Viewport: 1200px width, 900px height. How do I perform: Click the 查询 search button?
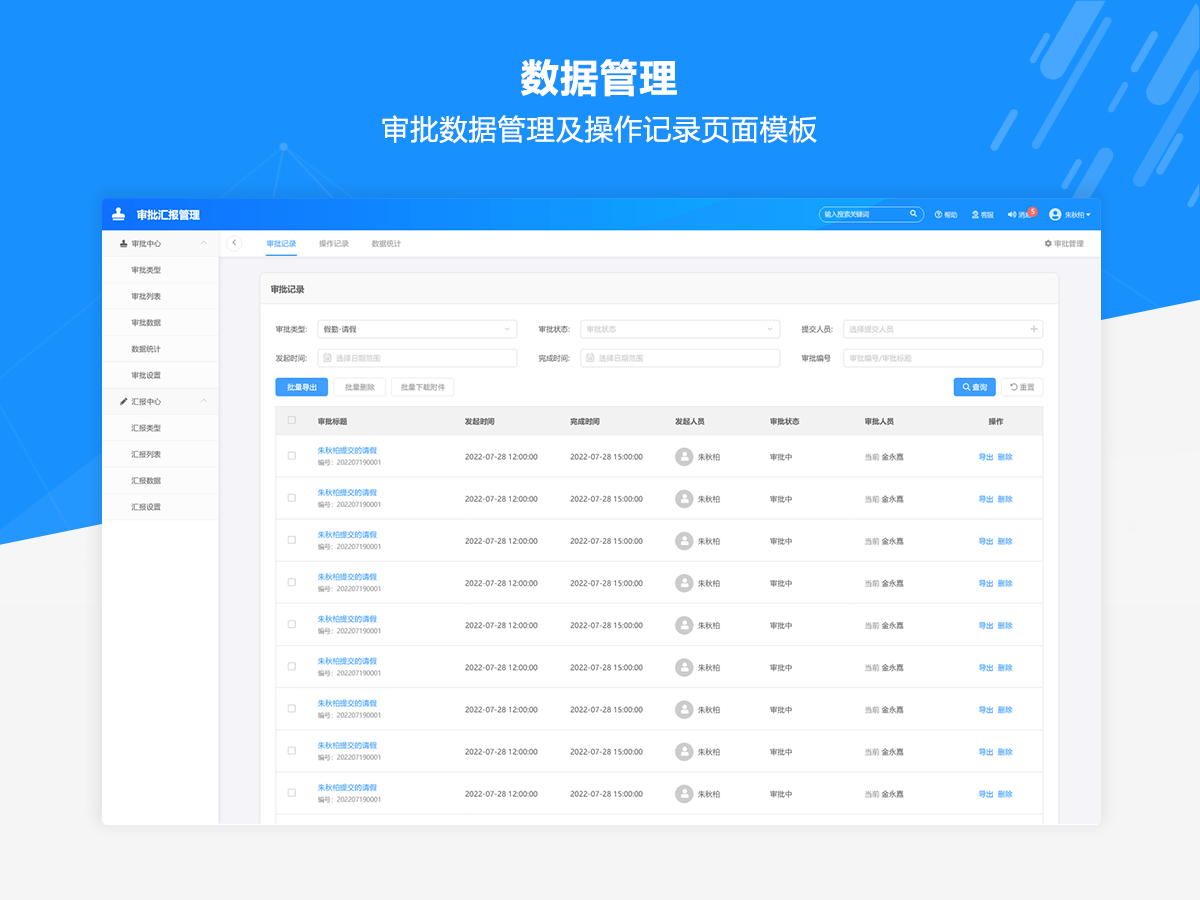pyautogui.click(x=974, y=387)
